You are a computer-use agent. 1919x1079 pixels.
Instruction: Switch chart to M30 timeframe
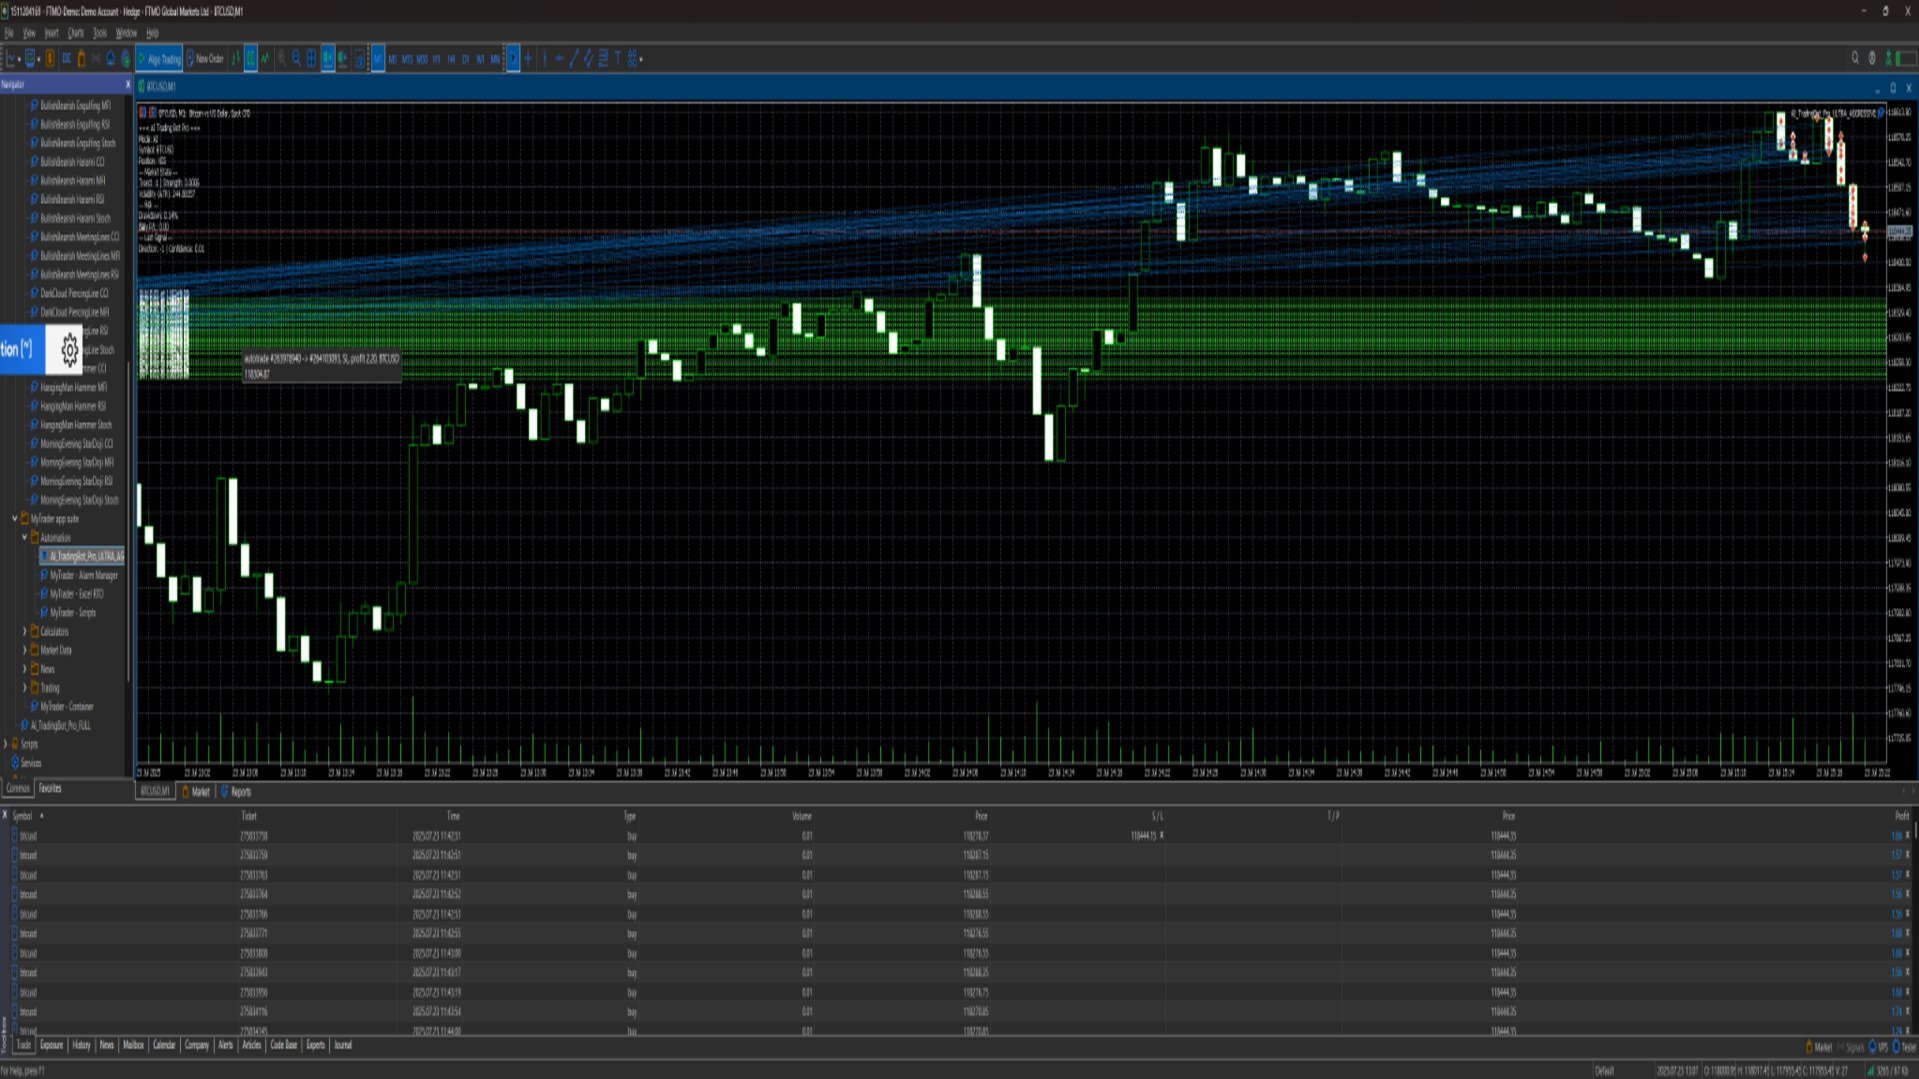(422, 59)
